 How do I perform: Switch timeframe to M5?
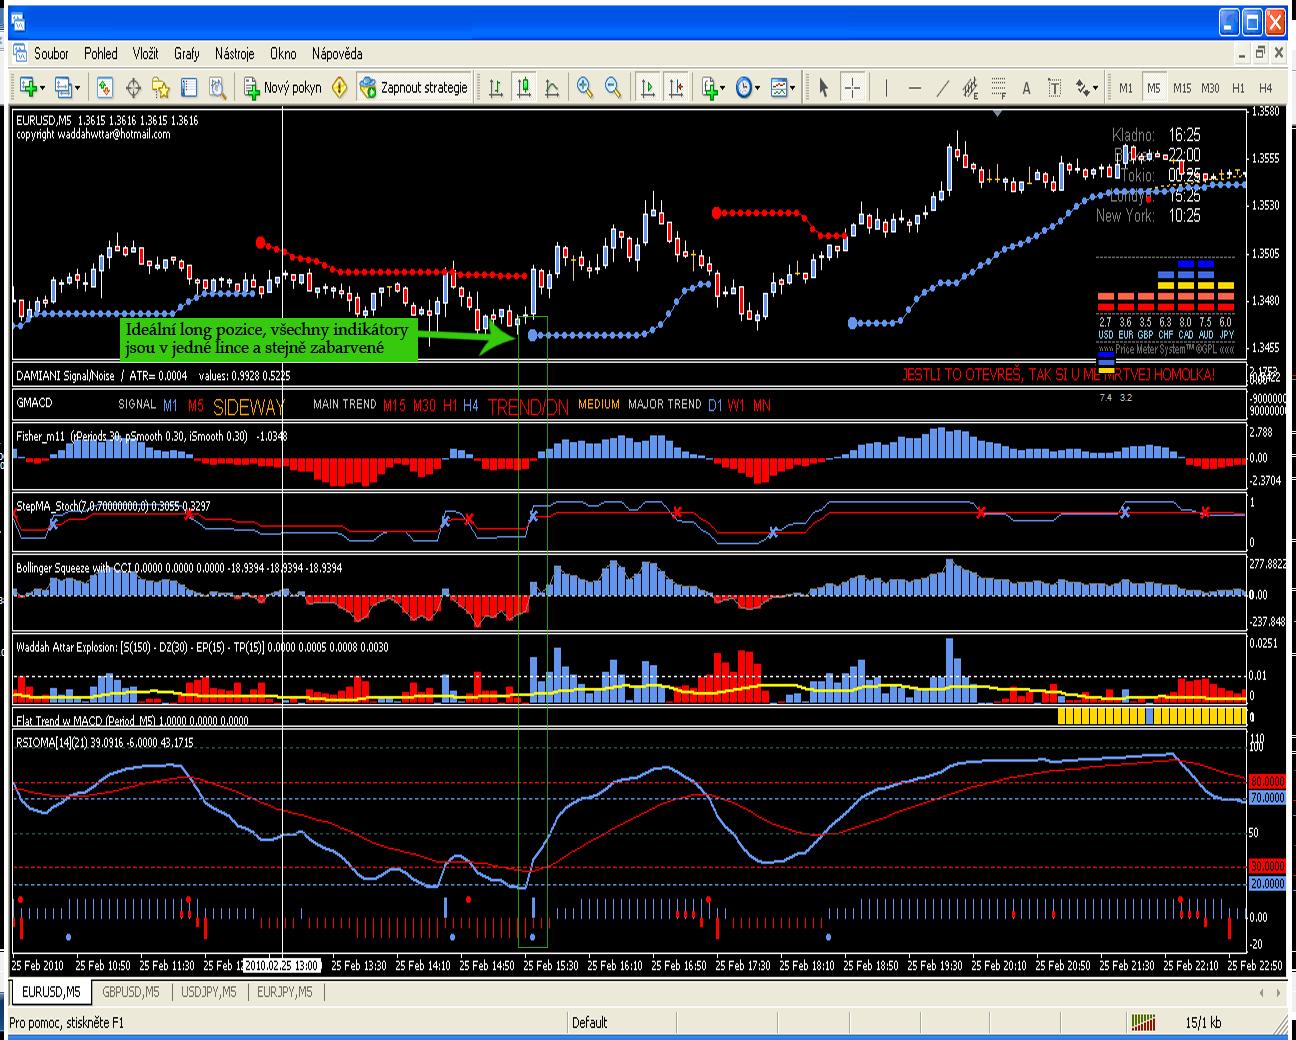point(1154,88)
